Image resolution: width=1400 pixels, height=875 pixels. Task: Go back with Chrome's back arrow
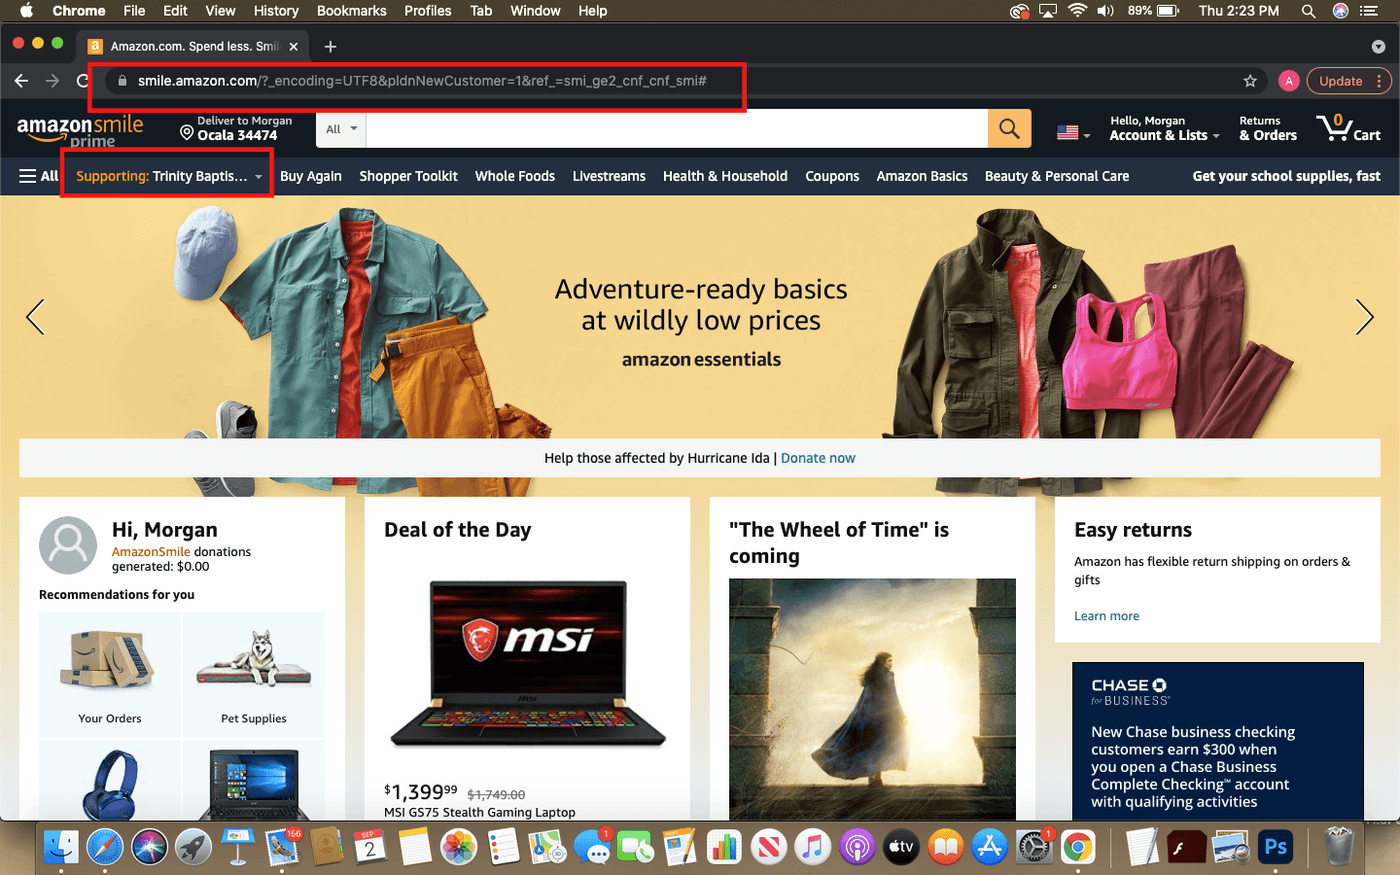(x=22, y=81)
